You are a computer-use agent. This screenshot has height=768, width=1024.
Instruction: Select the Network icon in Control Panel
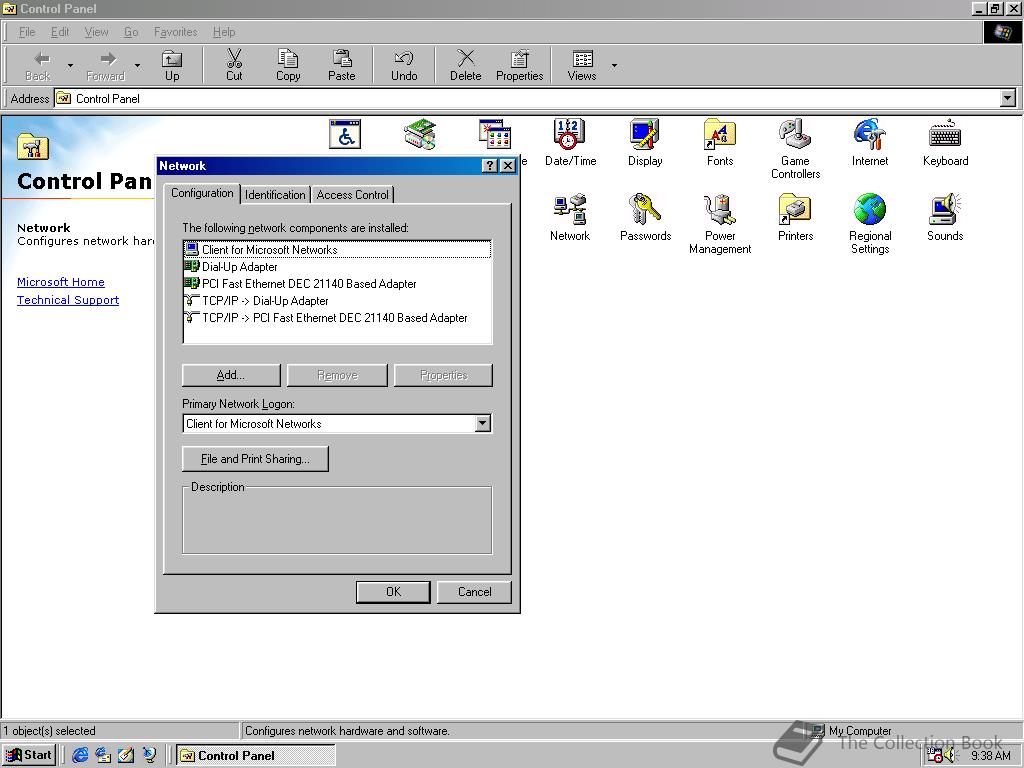point(570,217)
